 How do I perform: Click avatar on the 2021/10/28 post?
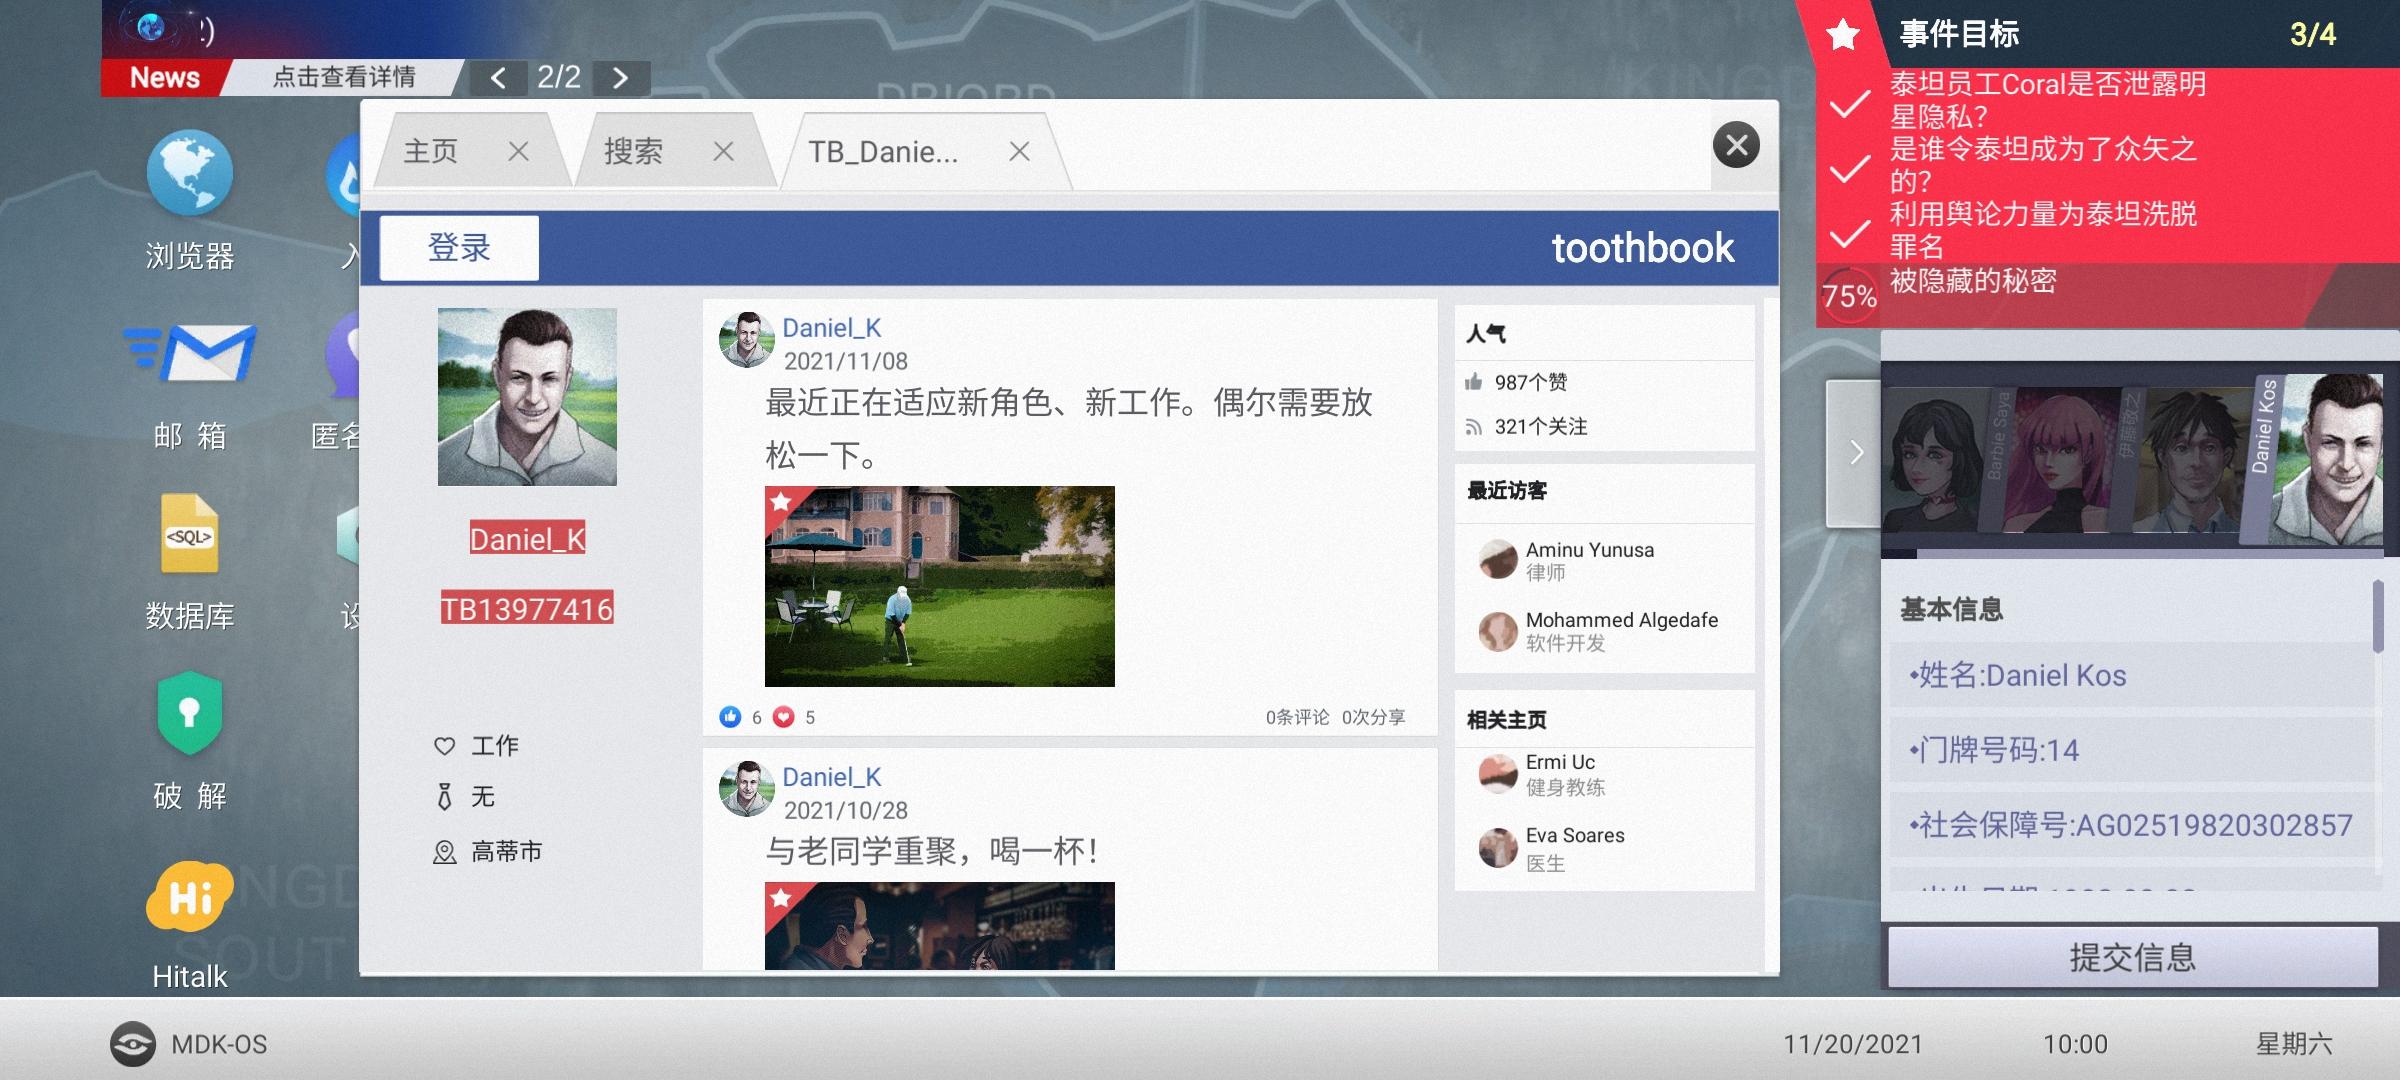click(746, 789)
